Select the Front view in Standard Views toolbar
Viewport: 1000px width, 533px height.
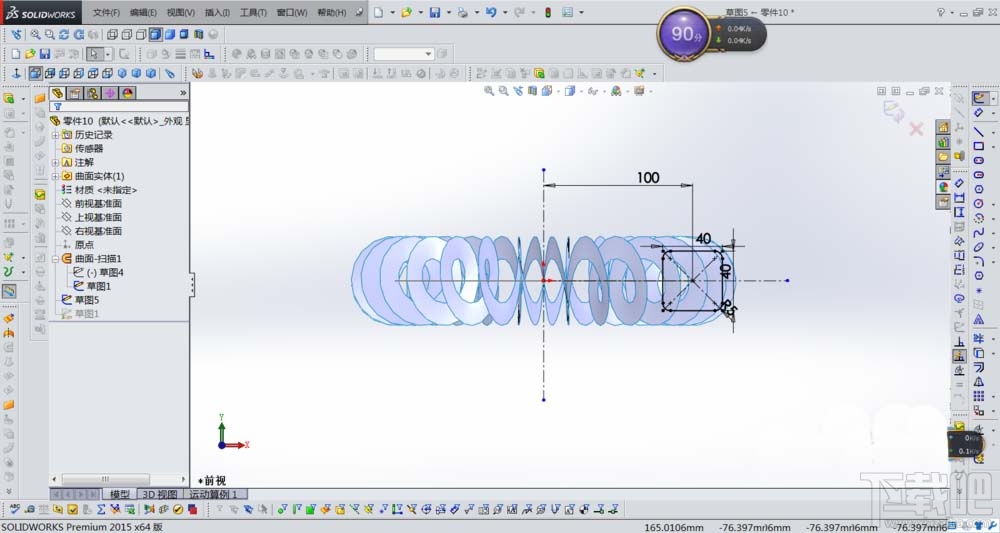coord(35,73)
